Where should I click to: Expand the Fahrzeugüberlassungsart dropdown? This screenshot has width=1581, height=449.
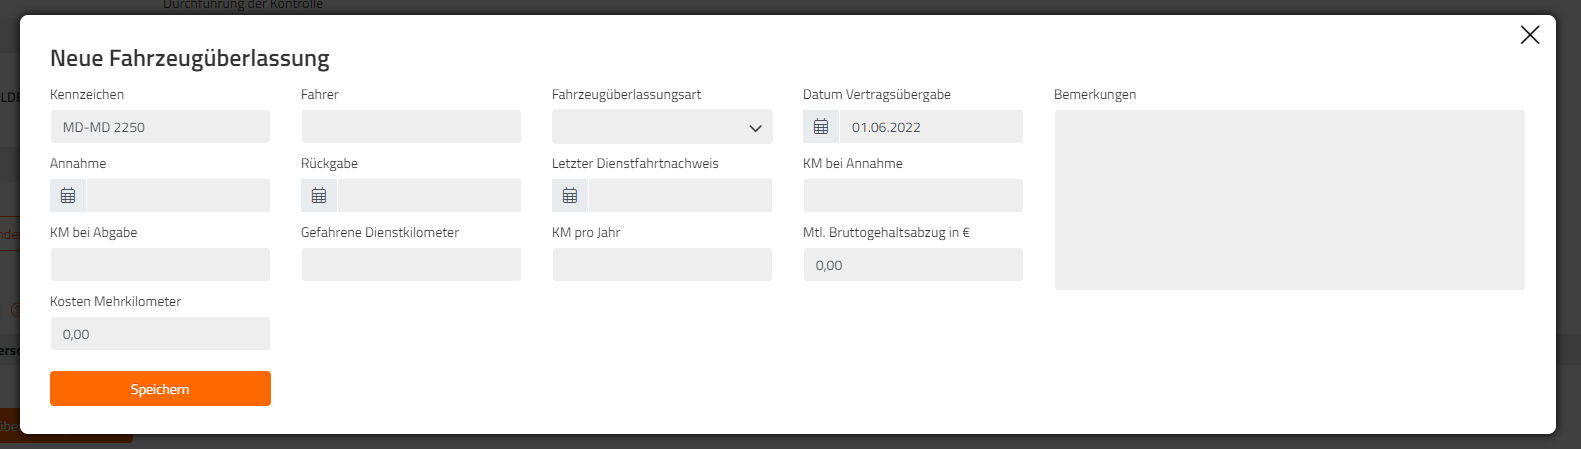point(662,127)
